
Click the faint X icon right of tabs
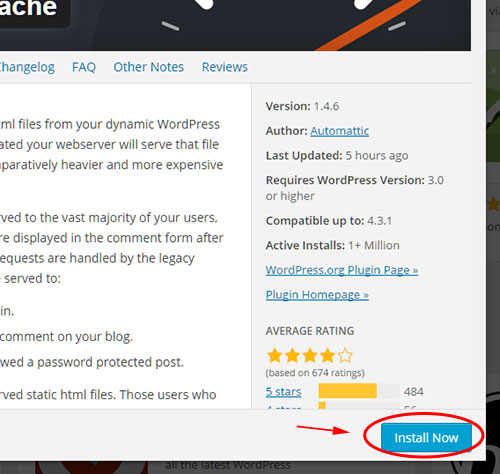click(x=494, y=70)
